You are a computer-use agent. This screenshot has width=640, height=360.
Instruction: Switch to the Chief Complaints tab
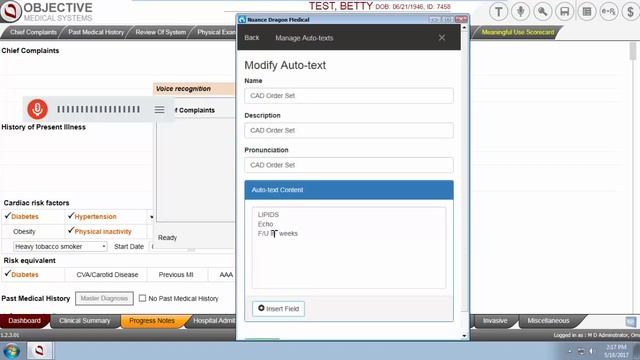pos(33,32)
